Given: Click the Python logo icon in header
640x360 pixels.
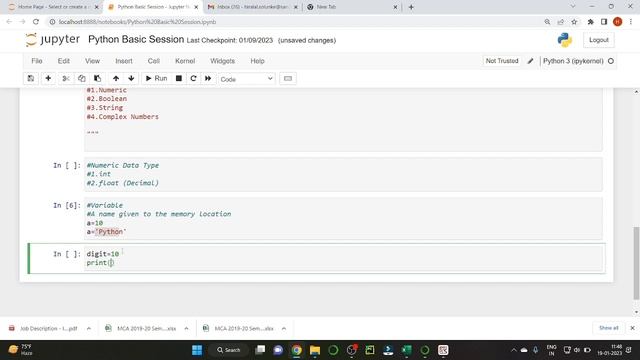Looking at the screenshot, I should click(x=564, y=40).
